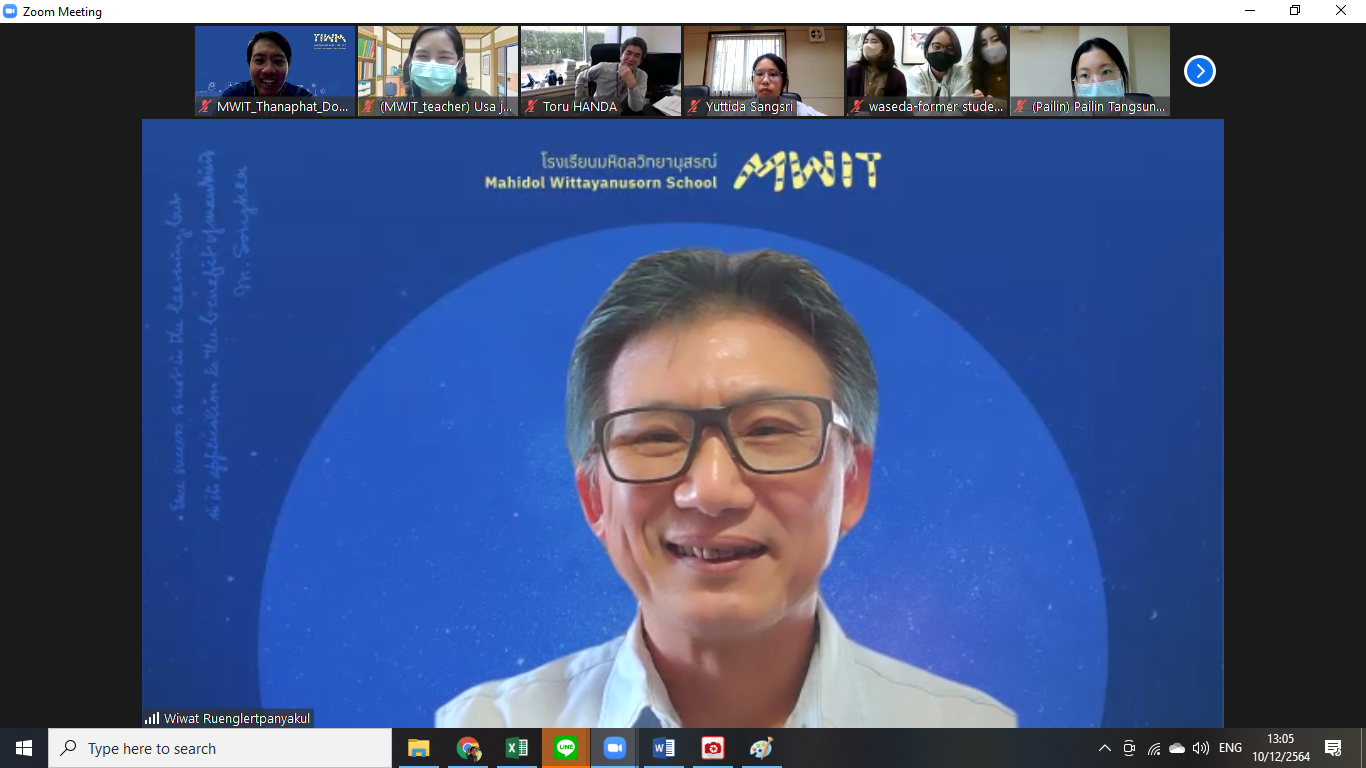Open Word from taskbar
The width and height of the screenshot is (1366, 768).
click(663, 748)
